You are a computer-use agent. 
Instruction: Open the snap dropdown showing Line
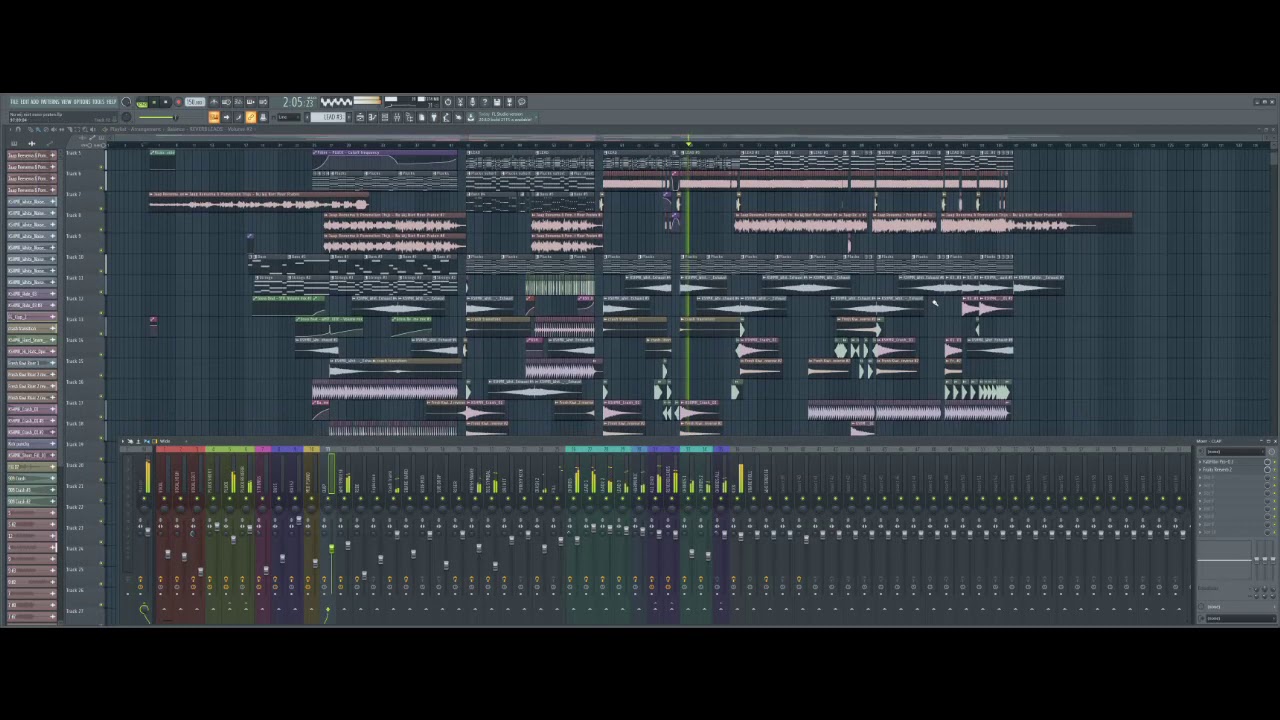coord(289,117)
